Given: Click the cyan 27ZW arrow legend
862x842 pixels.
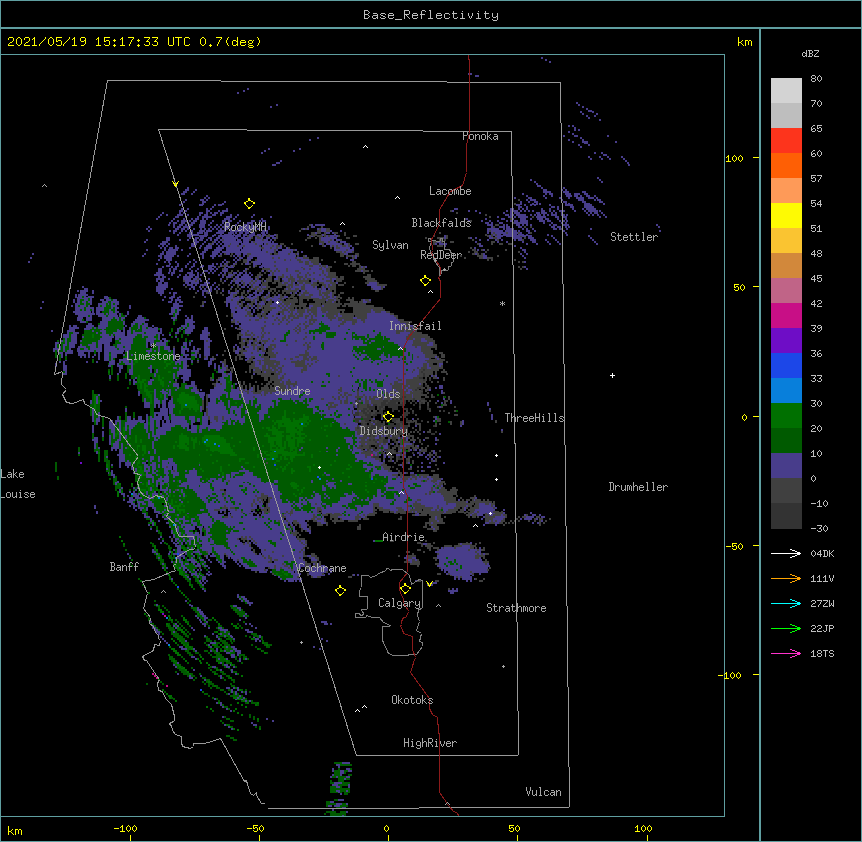Looking at the screenshot, I should [786, 603].
